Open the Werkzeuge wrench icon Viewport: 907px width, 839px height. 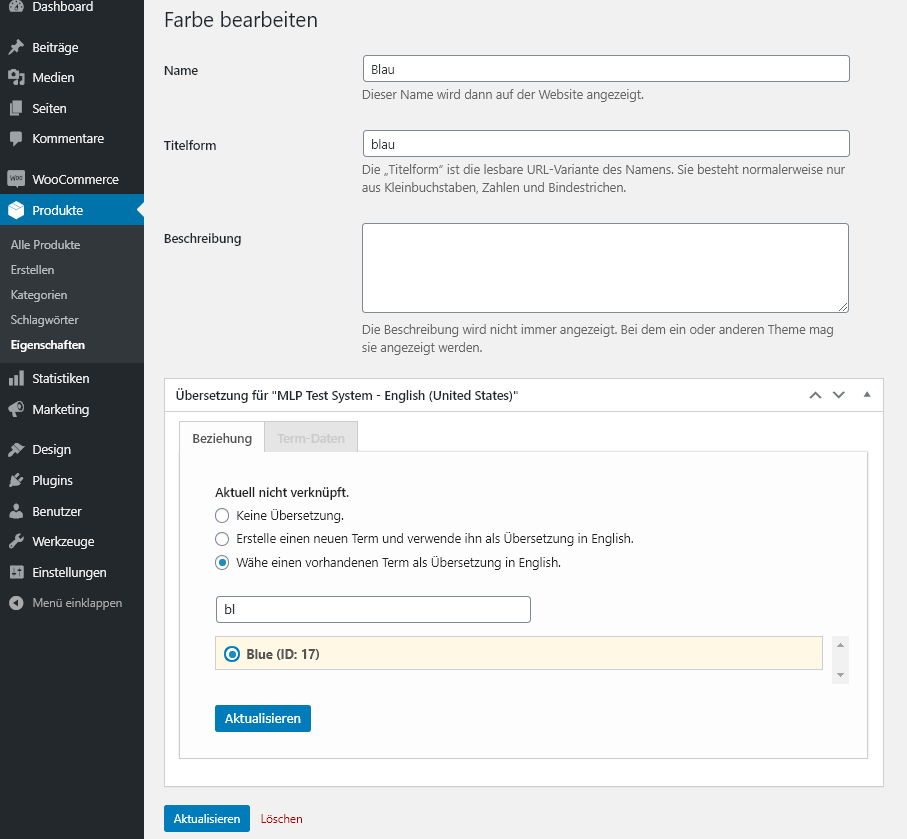pyautogui.click(x=16, y=542)
